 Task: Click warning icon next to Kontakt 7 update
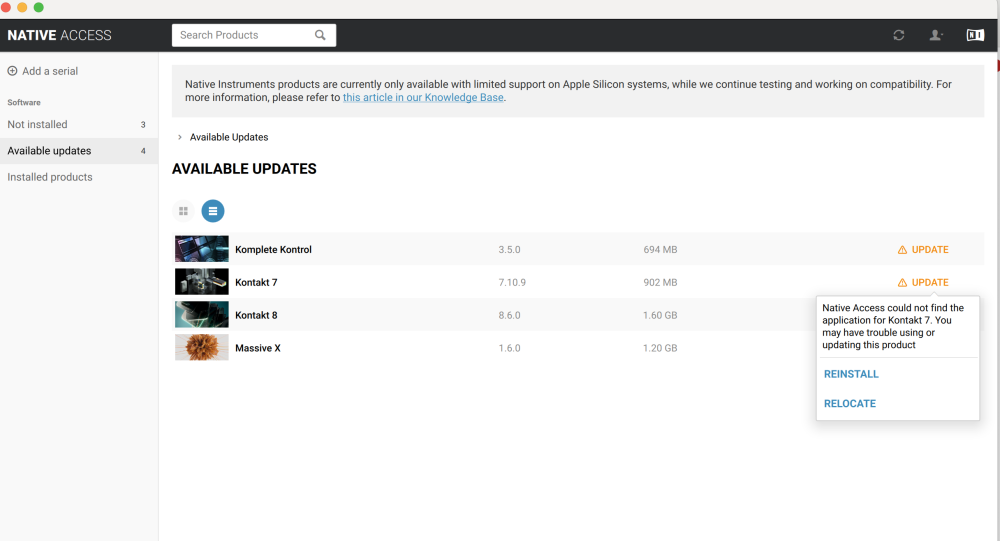[902, 283]
